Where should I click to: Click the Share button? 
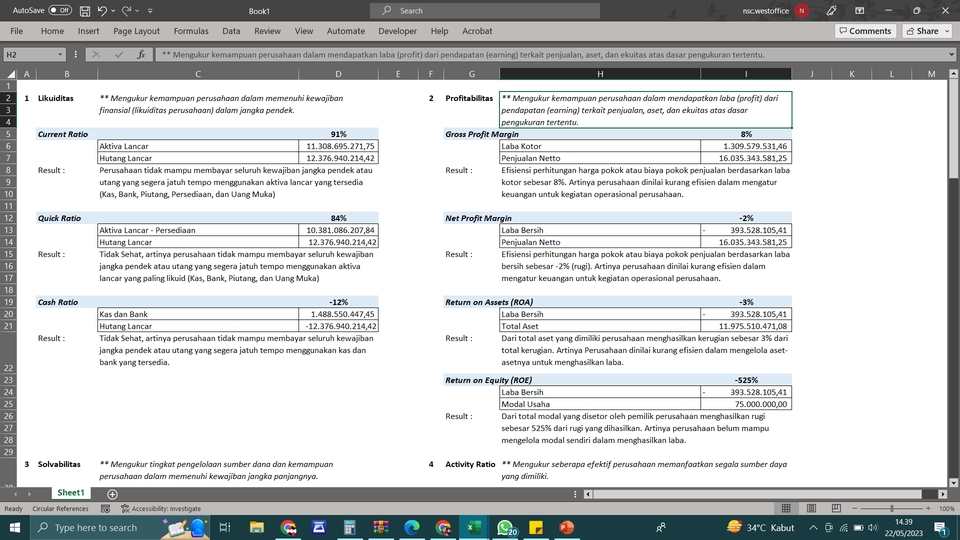pyautogui.click(x=928, y=31)
